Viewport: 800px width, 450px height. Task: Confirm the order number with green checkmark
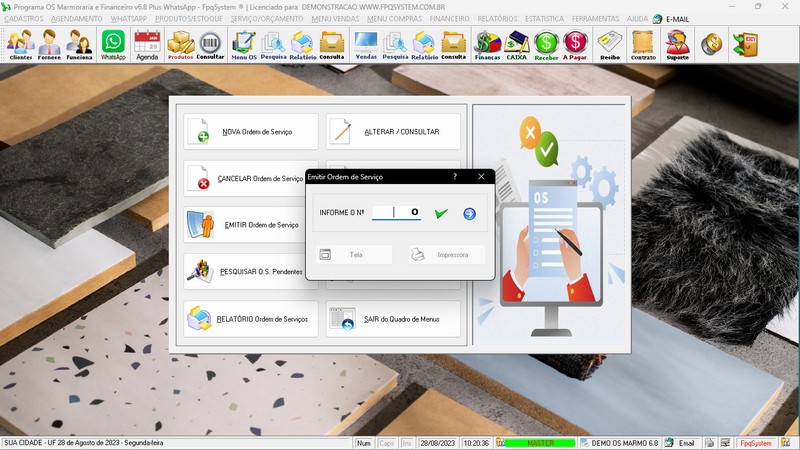pyautogui.click(x=441, y=213)
